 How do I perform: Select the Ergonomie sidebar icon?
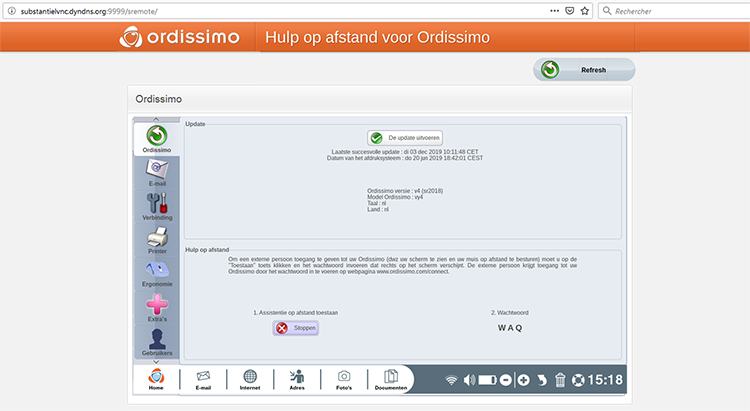click(x=157, y=273)
